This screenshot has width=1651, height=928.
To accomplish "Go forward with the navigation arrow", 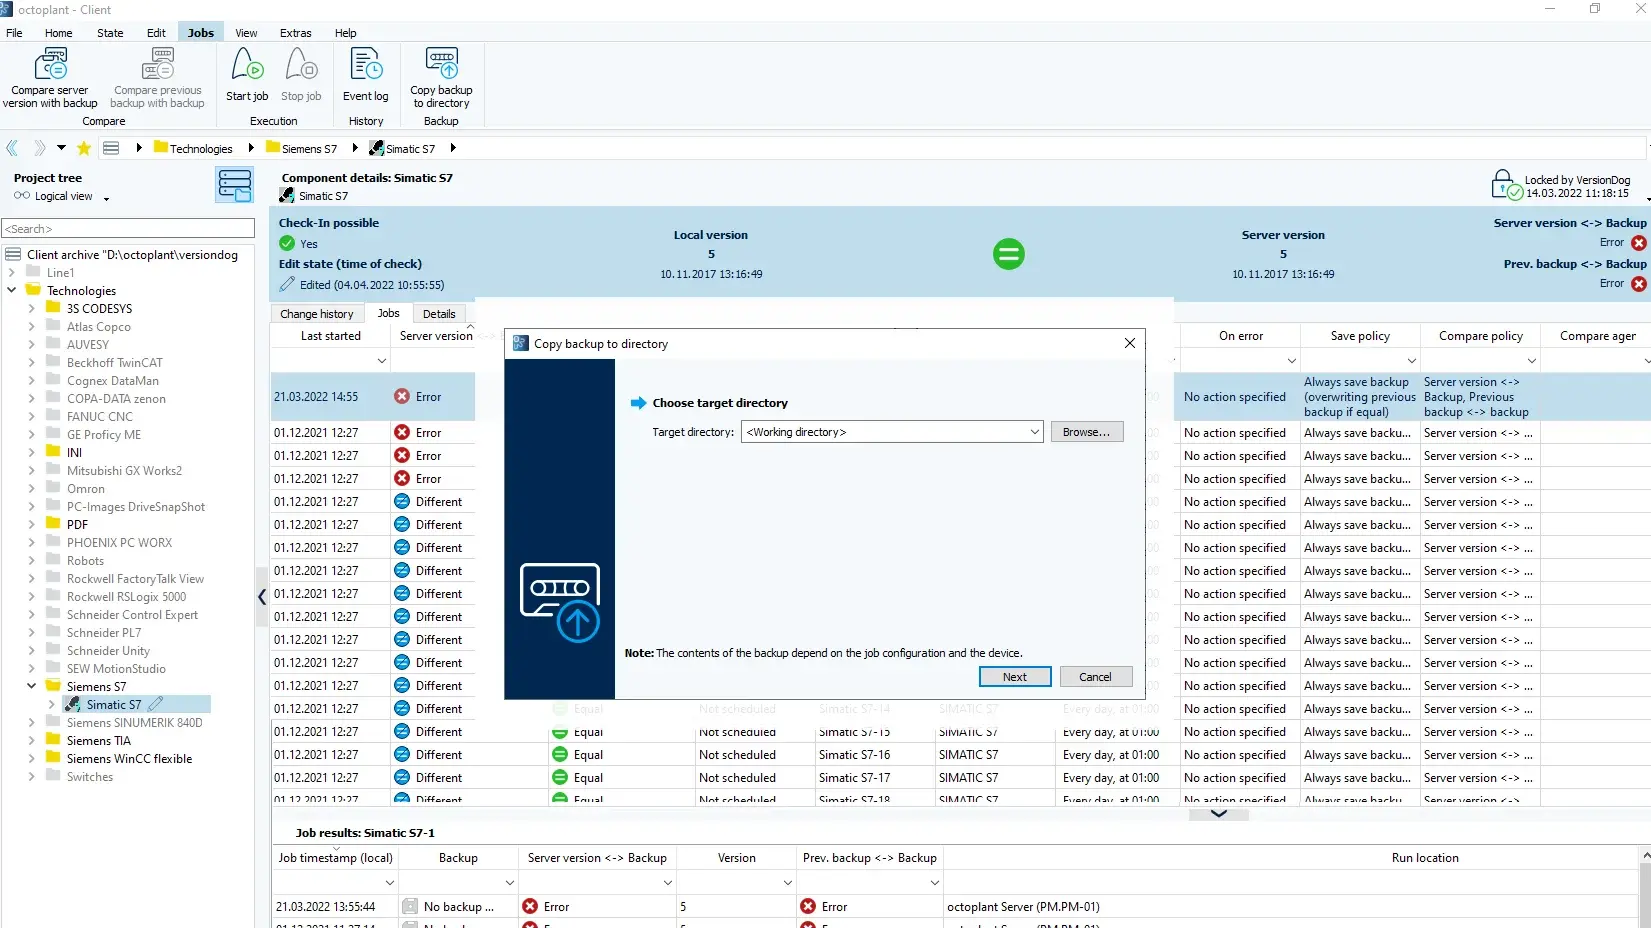I will click(39, 148).
